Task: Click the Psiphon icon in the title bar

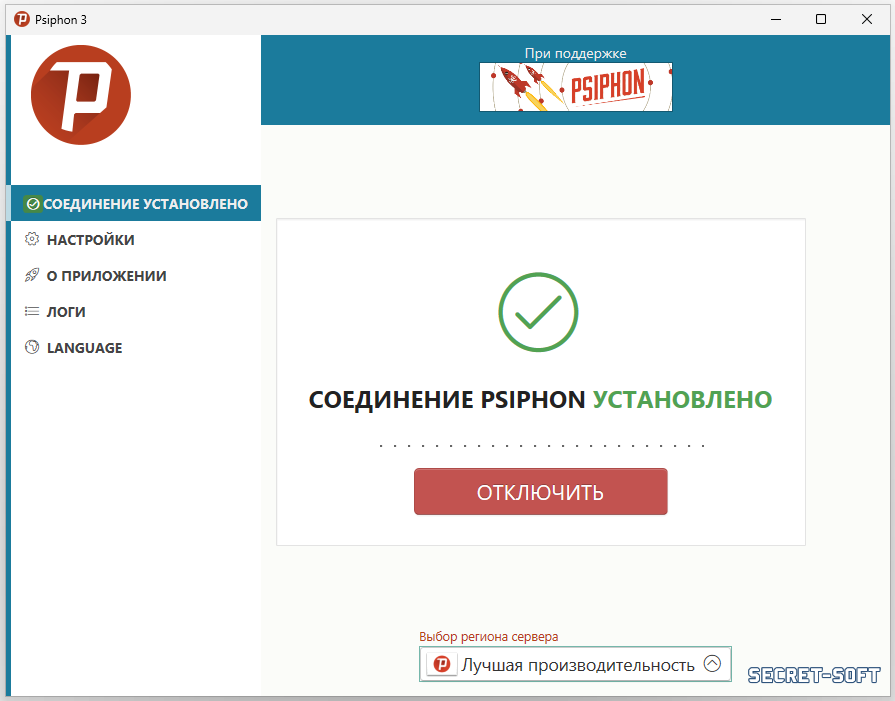Action: pyautogui.click(x=22, y=19)
